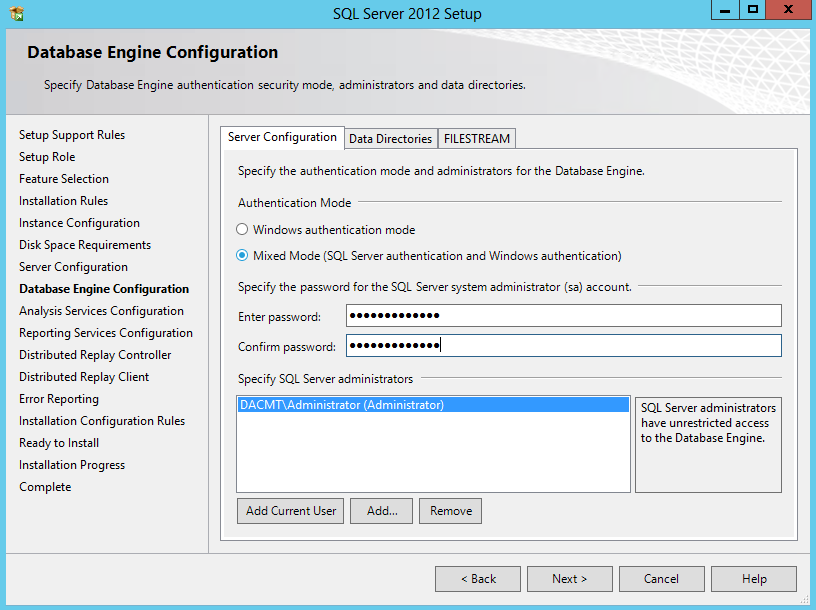Click Installation Configuration Rules step
The height and width of the screenshot is (610, 816).
[102, 421]
